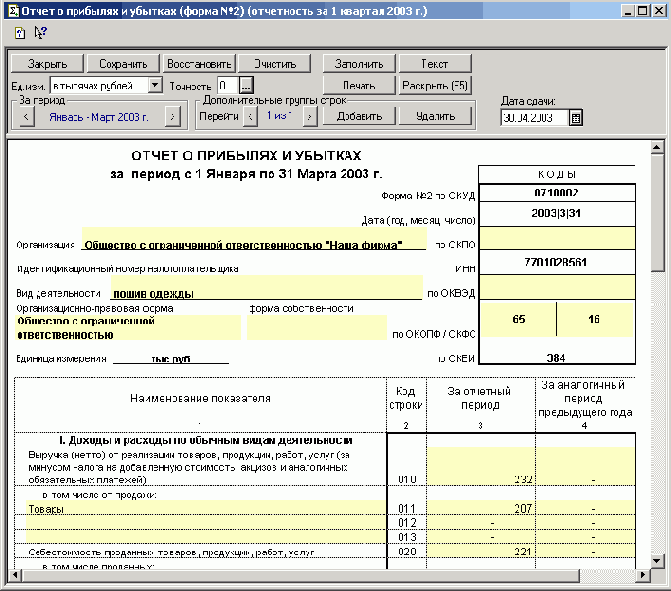Select the 'пошив одежды' activity field

click(x=266, y=288)
